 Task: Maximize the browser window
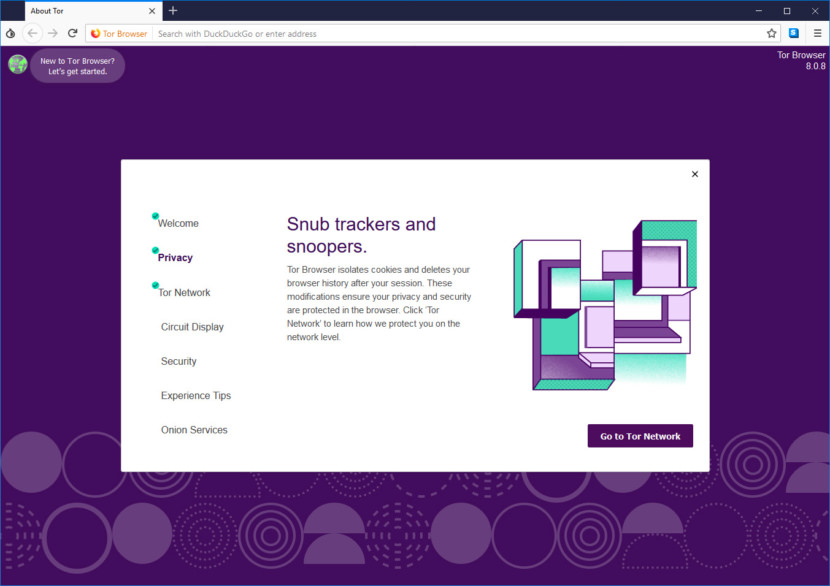tap(787, 11)
